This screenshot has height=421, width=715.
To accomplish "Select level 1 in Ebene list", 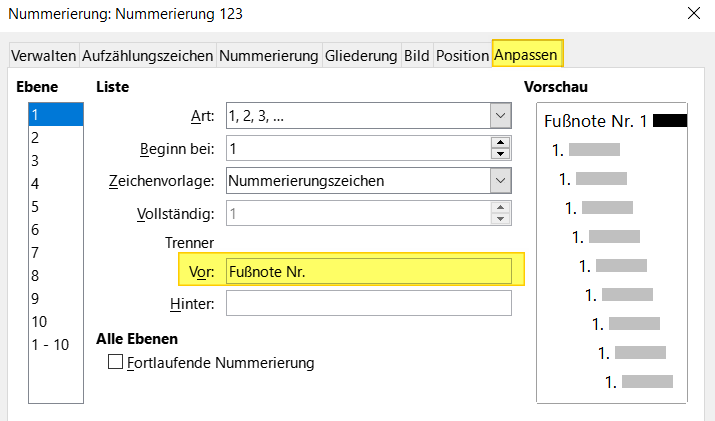I will tap(56, 114).
